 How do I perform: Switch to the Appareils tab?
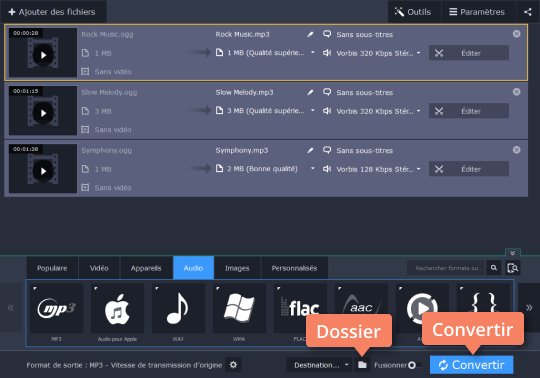(x=146, y=268)
